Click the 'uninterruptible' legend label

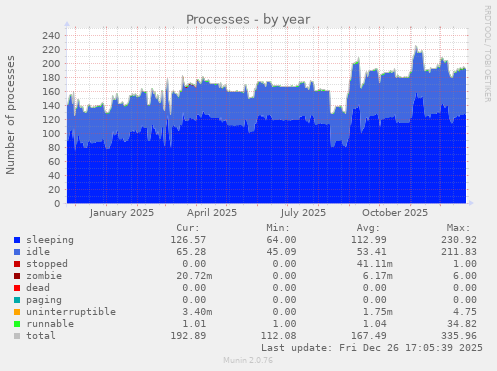[71, 312]
